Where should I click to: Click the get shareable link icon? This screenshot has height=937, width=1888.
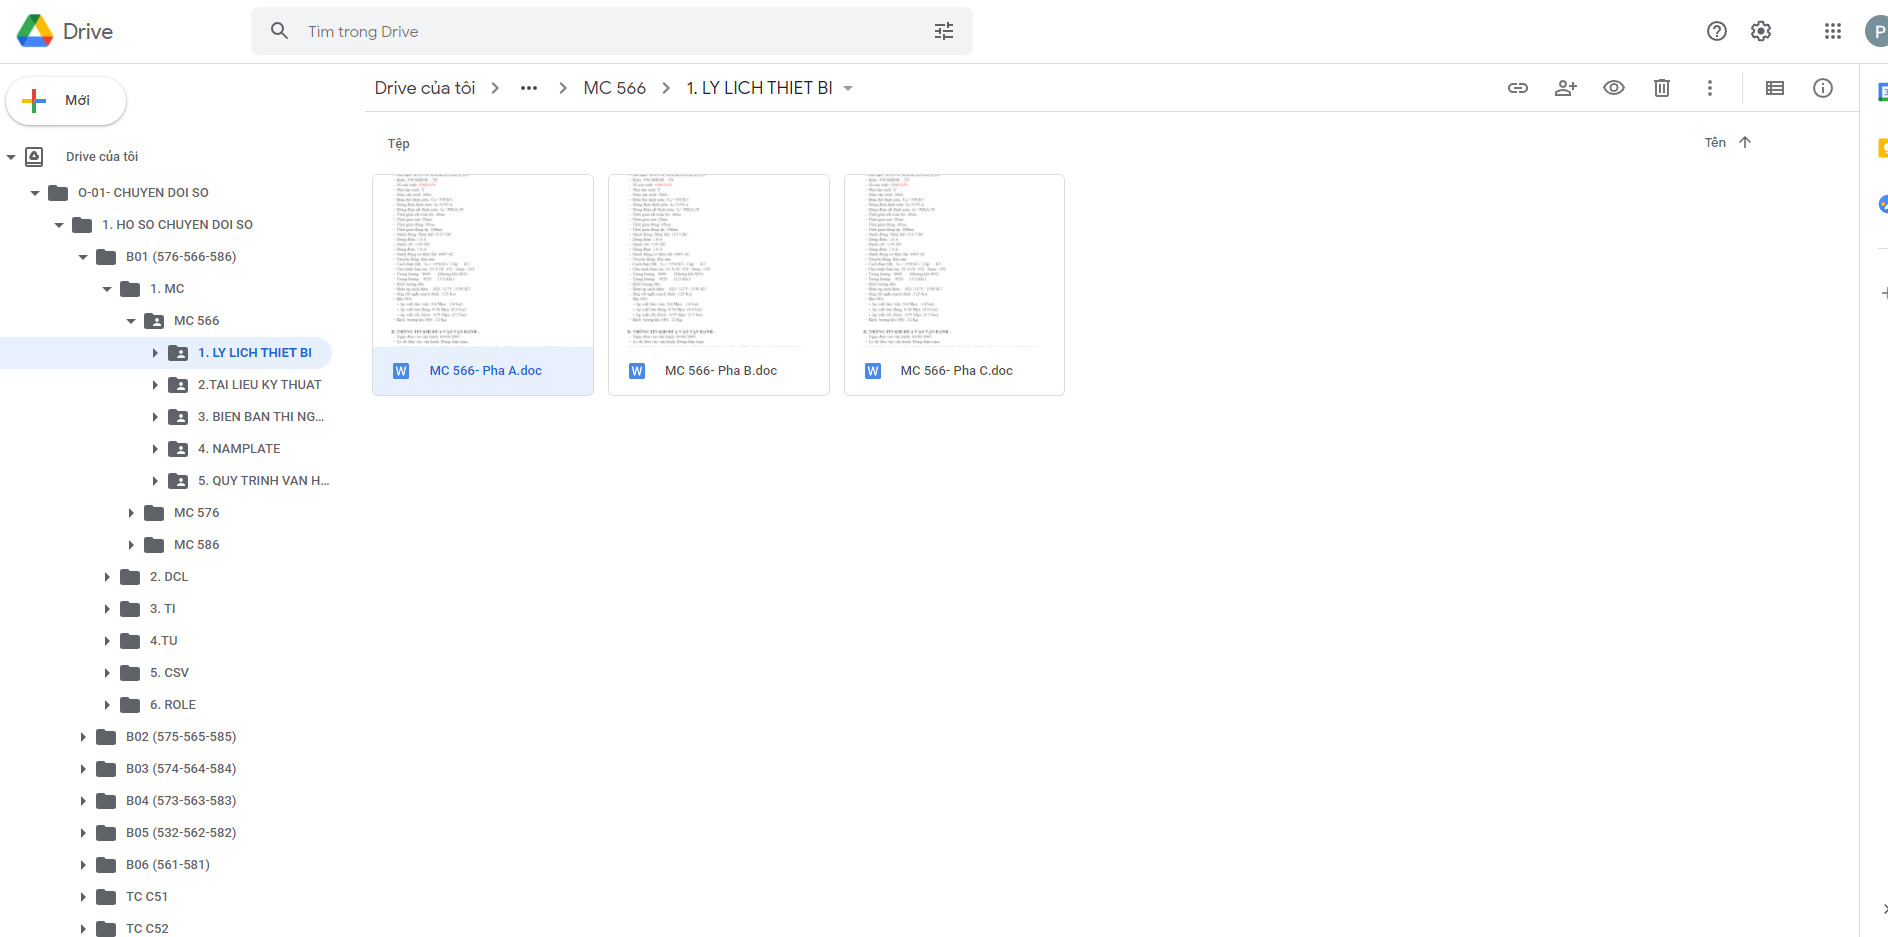[x=1517, y=88]
